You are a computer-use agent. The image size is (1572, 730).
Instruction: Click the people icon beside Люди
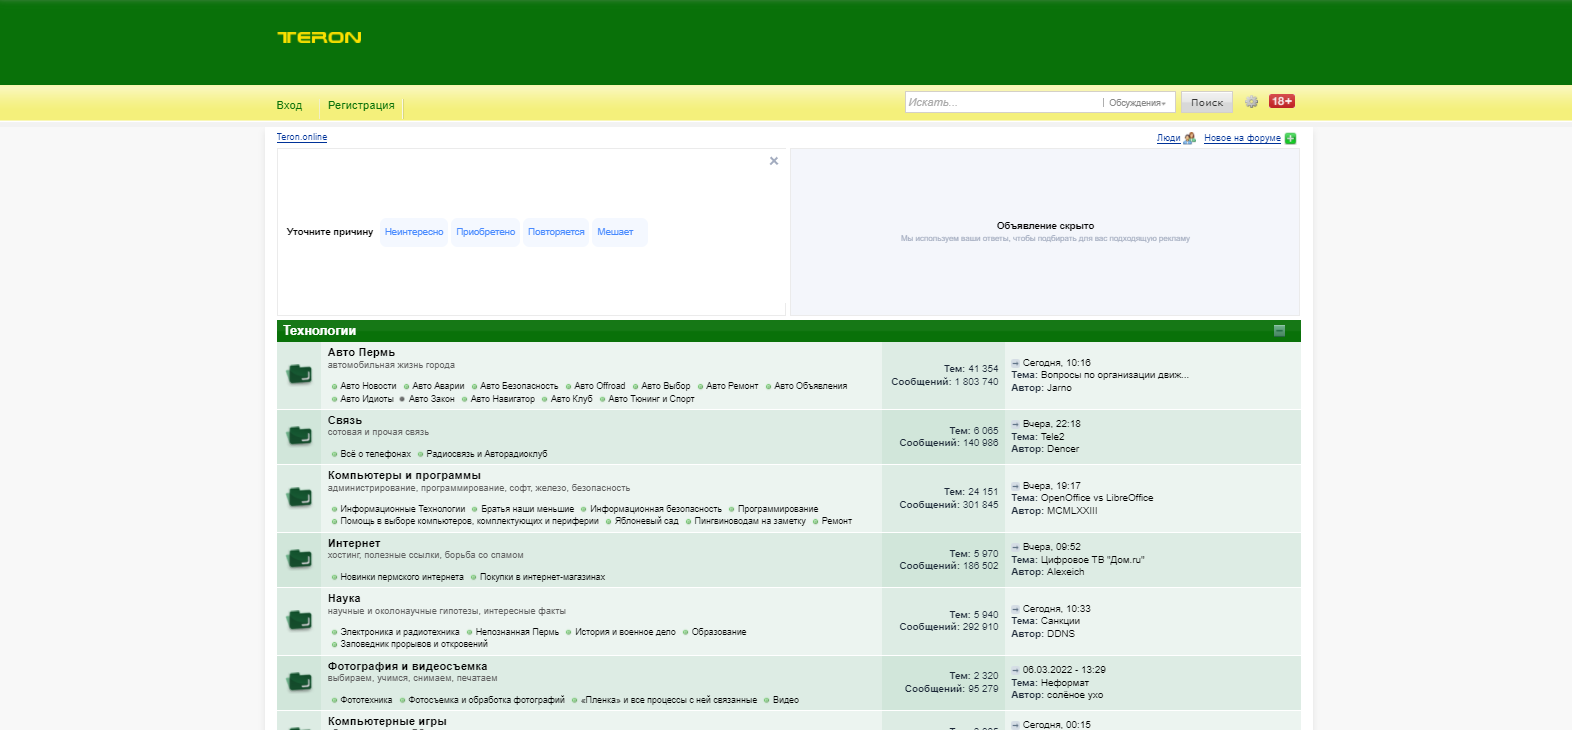point(1189,138)
